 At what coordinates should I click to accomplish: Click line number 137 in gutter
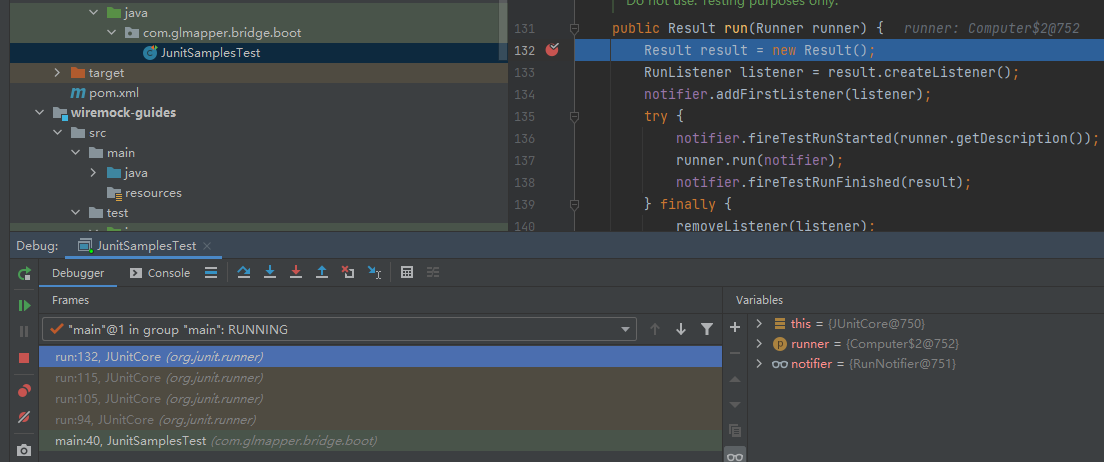click(x=525, y=160)
